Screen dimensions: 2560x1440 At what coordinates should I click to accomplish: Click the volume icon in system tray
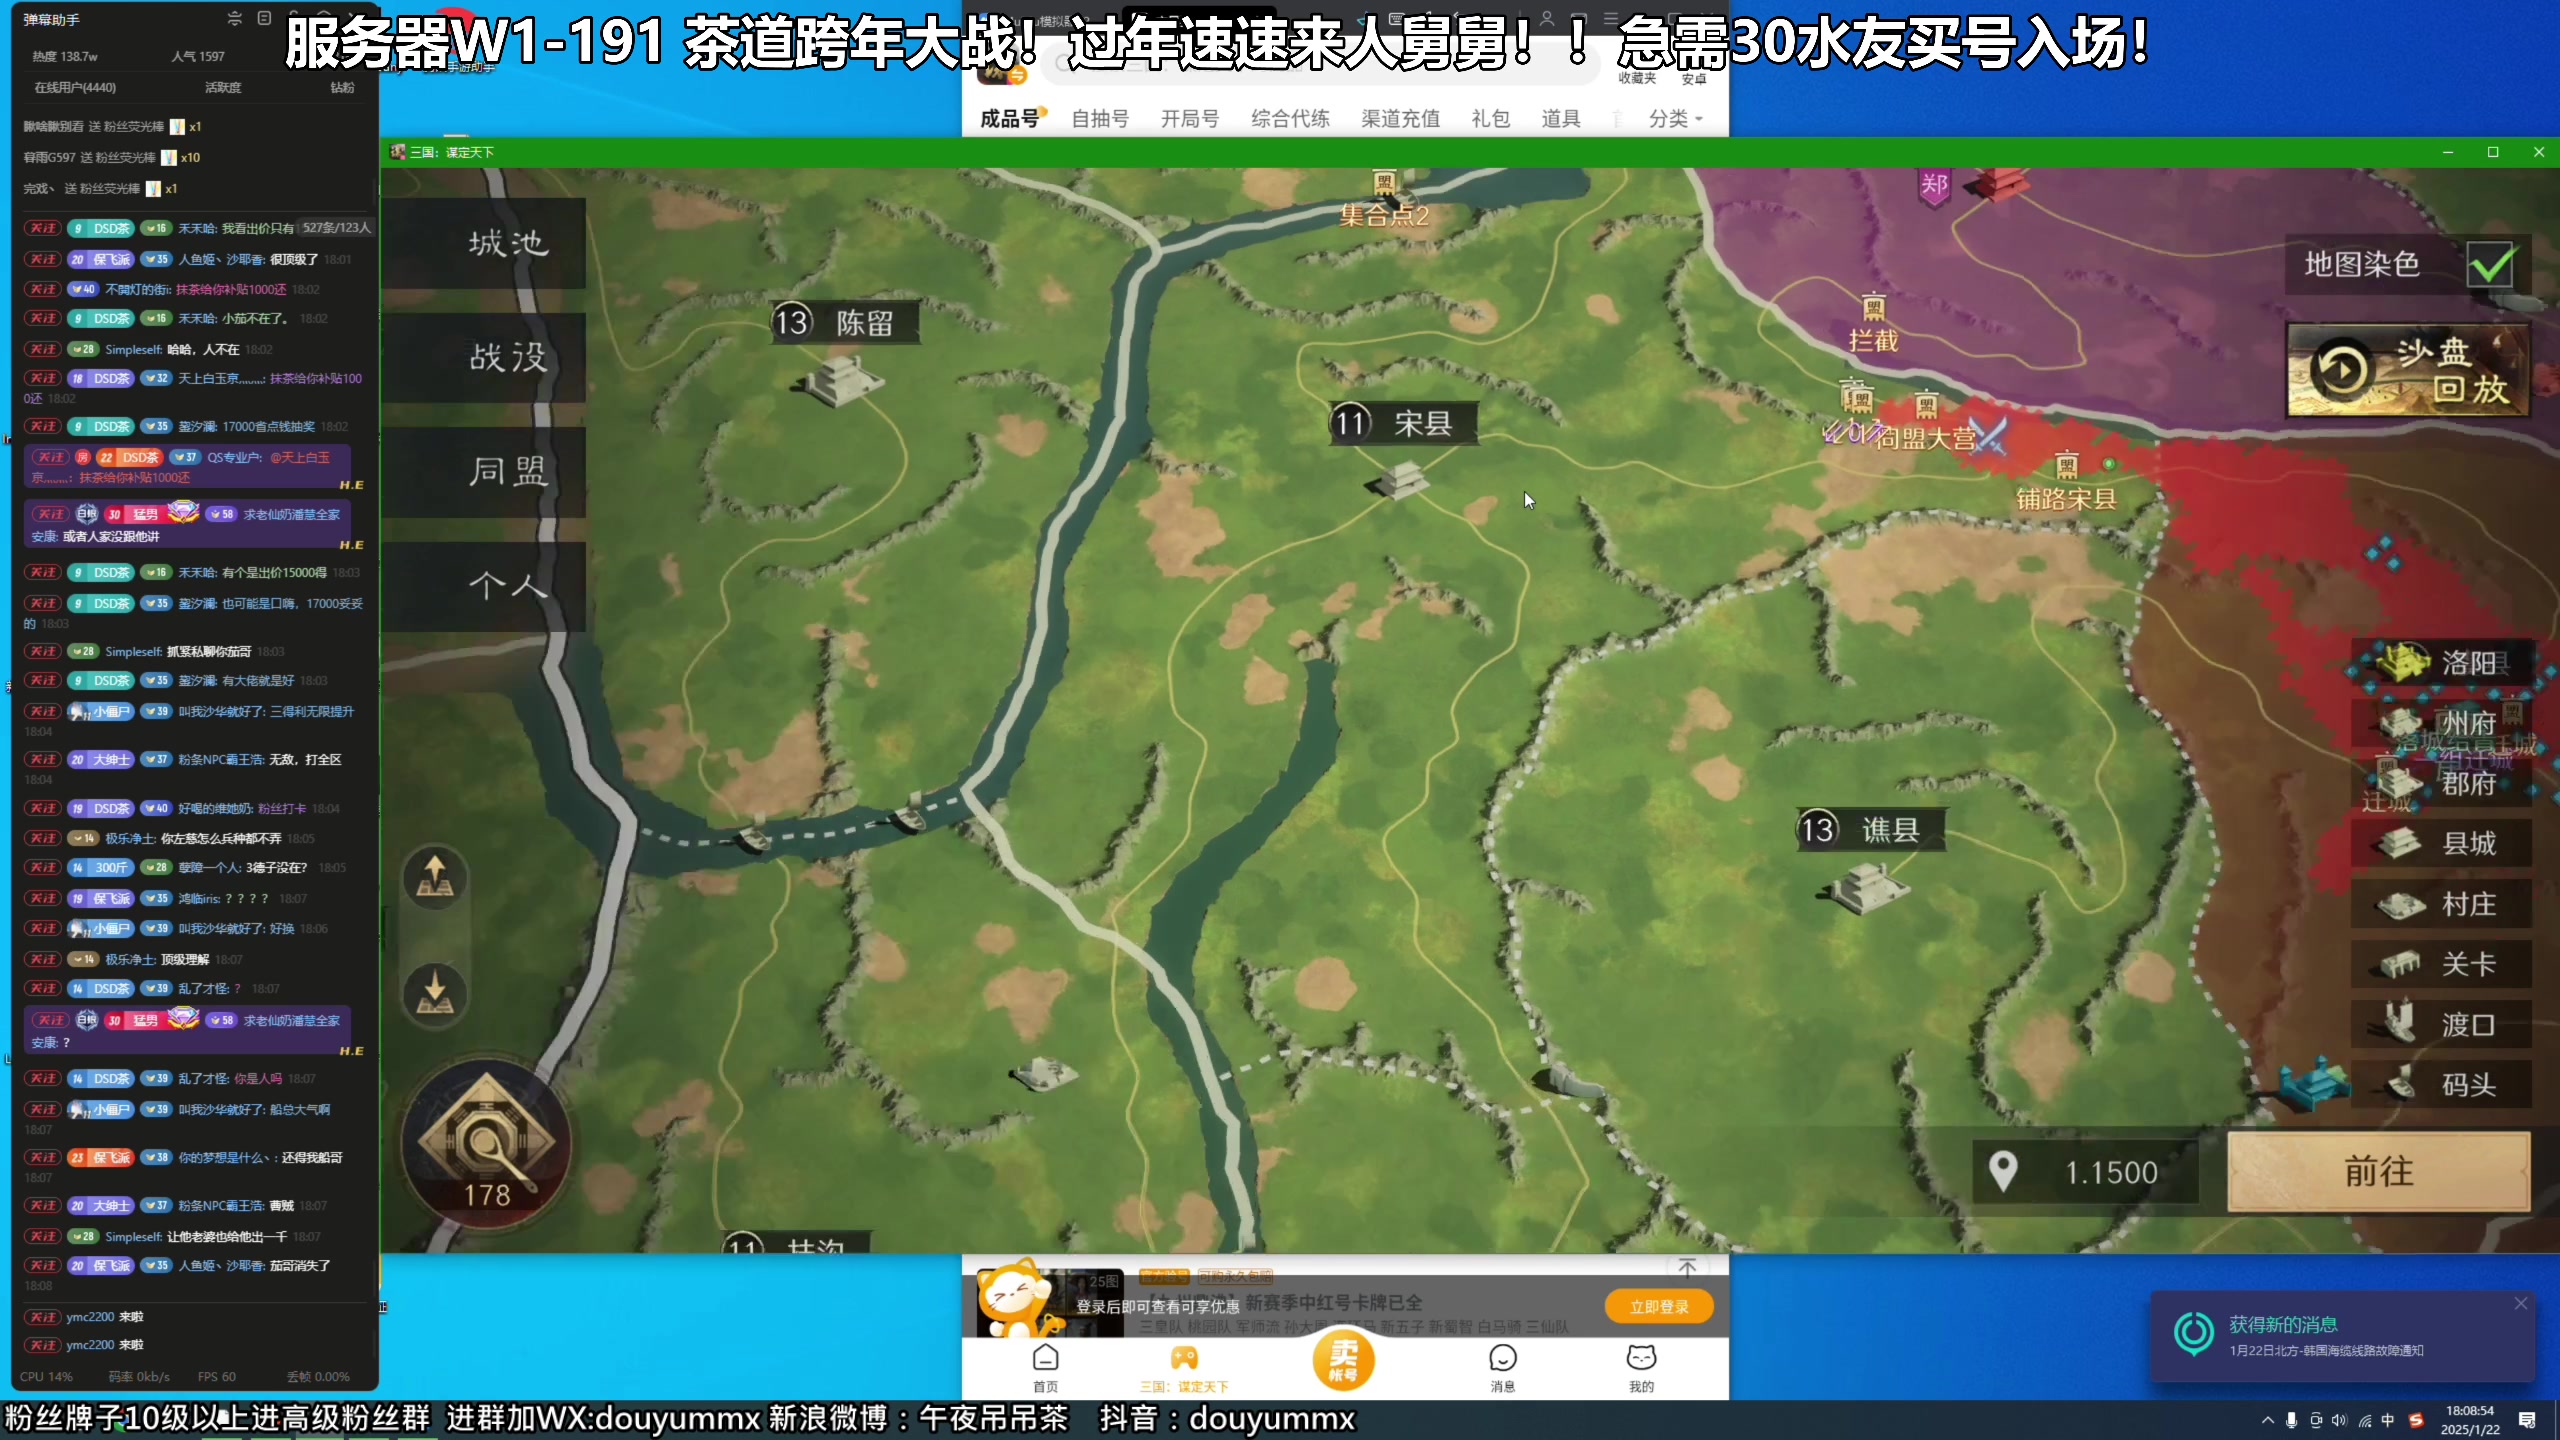[x=2339, y=1420]
